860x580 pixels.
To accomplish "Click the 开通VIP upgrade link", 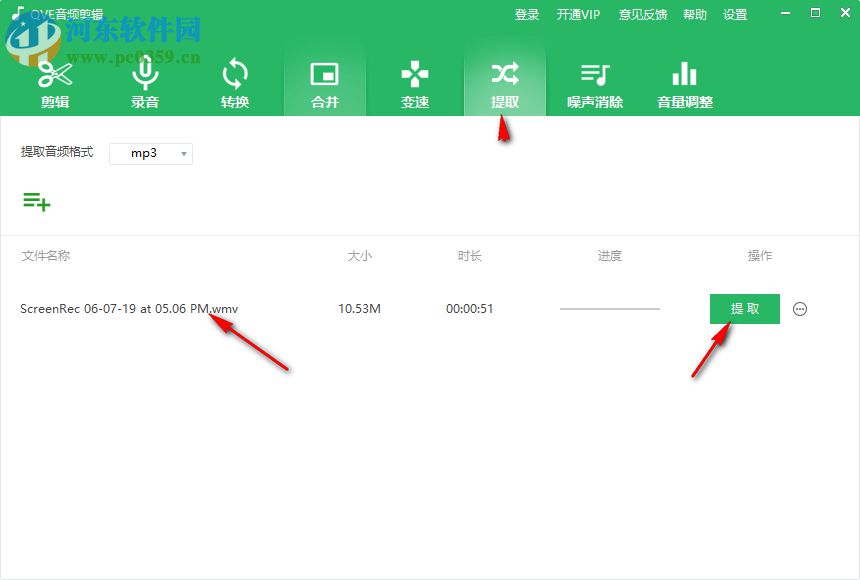I will (576, 14).
